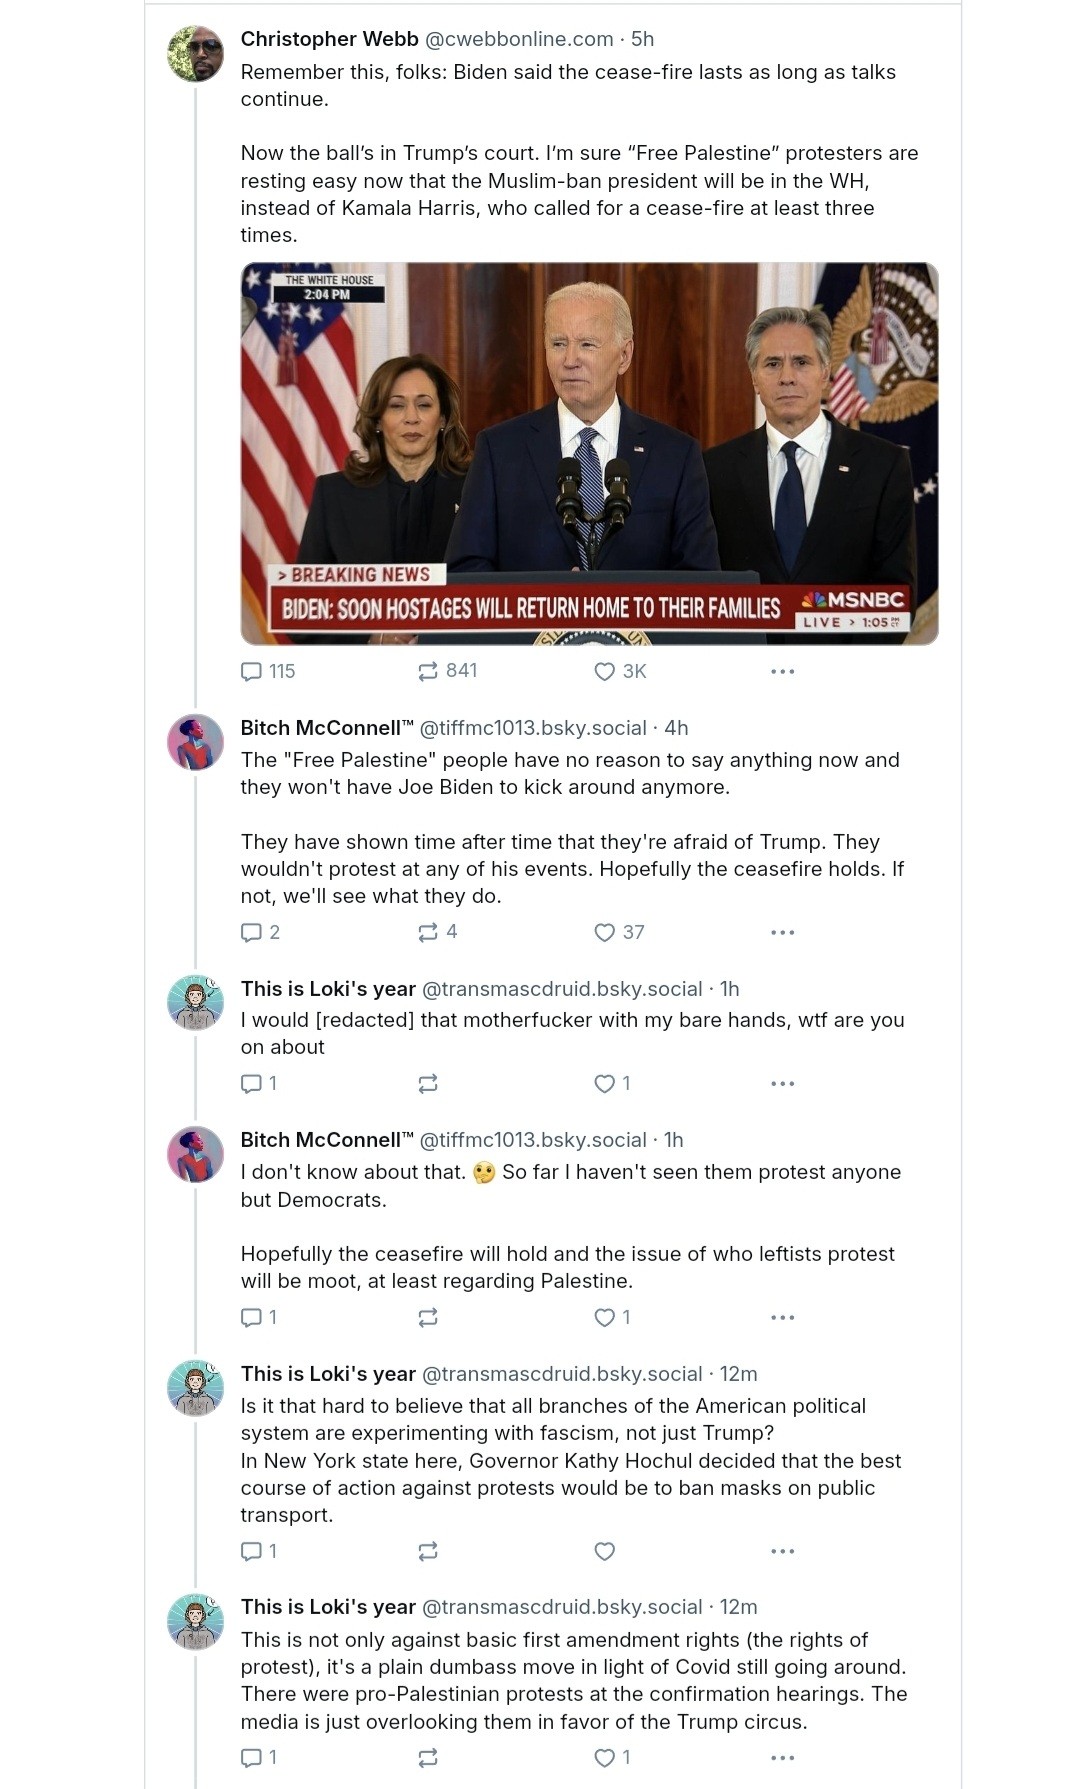Open more options on the 'afraid of Trump' post
Screen dimensions: 1080x1789
(x=782, y=932)
